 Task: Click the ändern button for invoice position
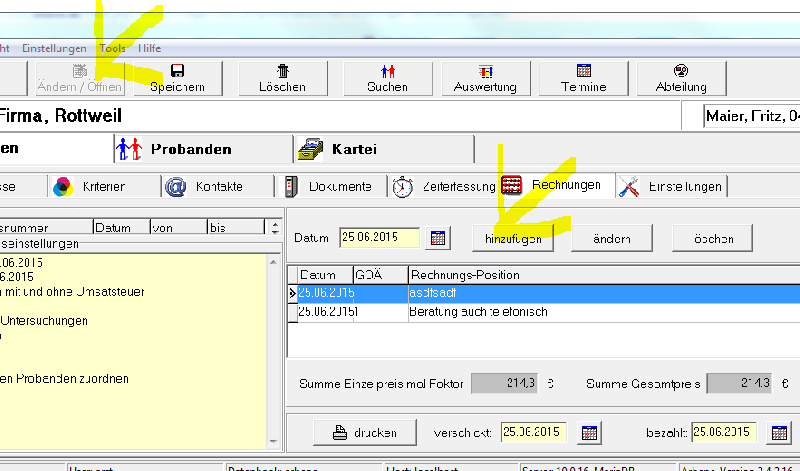click(612, 239)
